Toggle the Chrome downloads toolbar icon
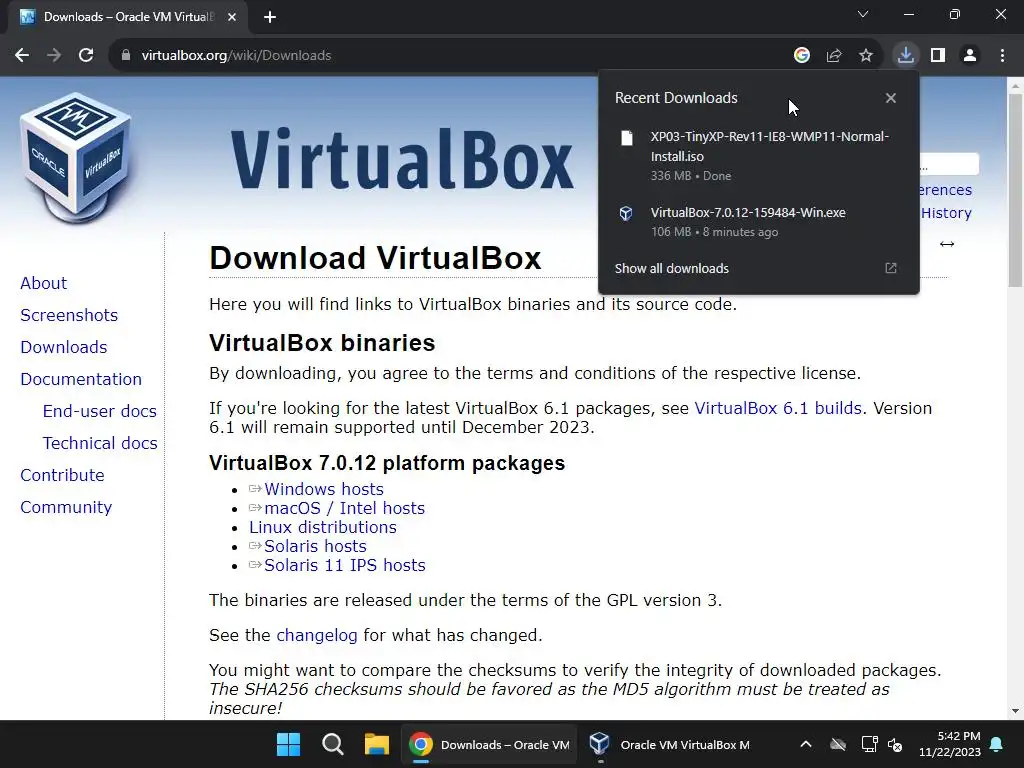 pyautogui.click(x=905, y=56)
